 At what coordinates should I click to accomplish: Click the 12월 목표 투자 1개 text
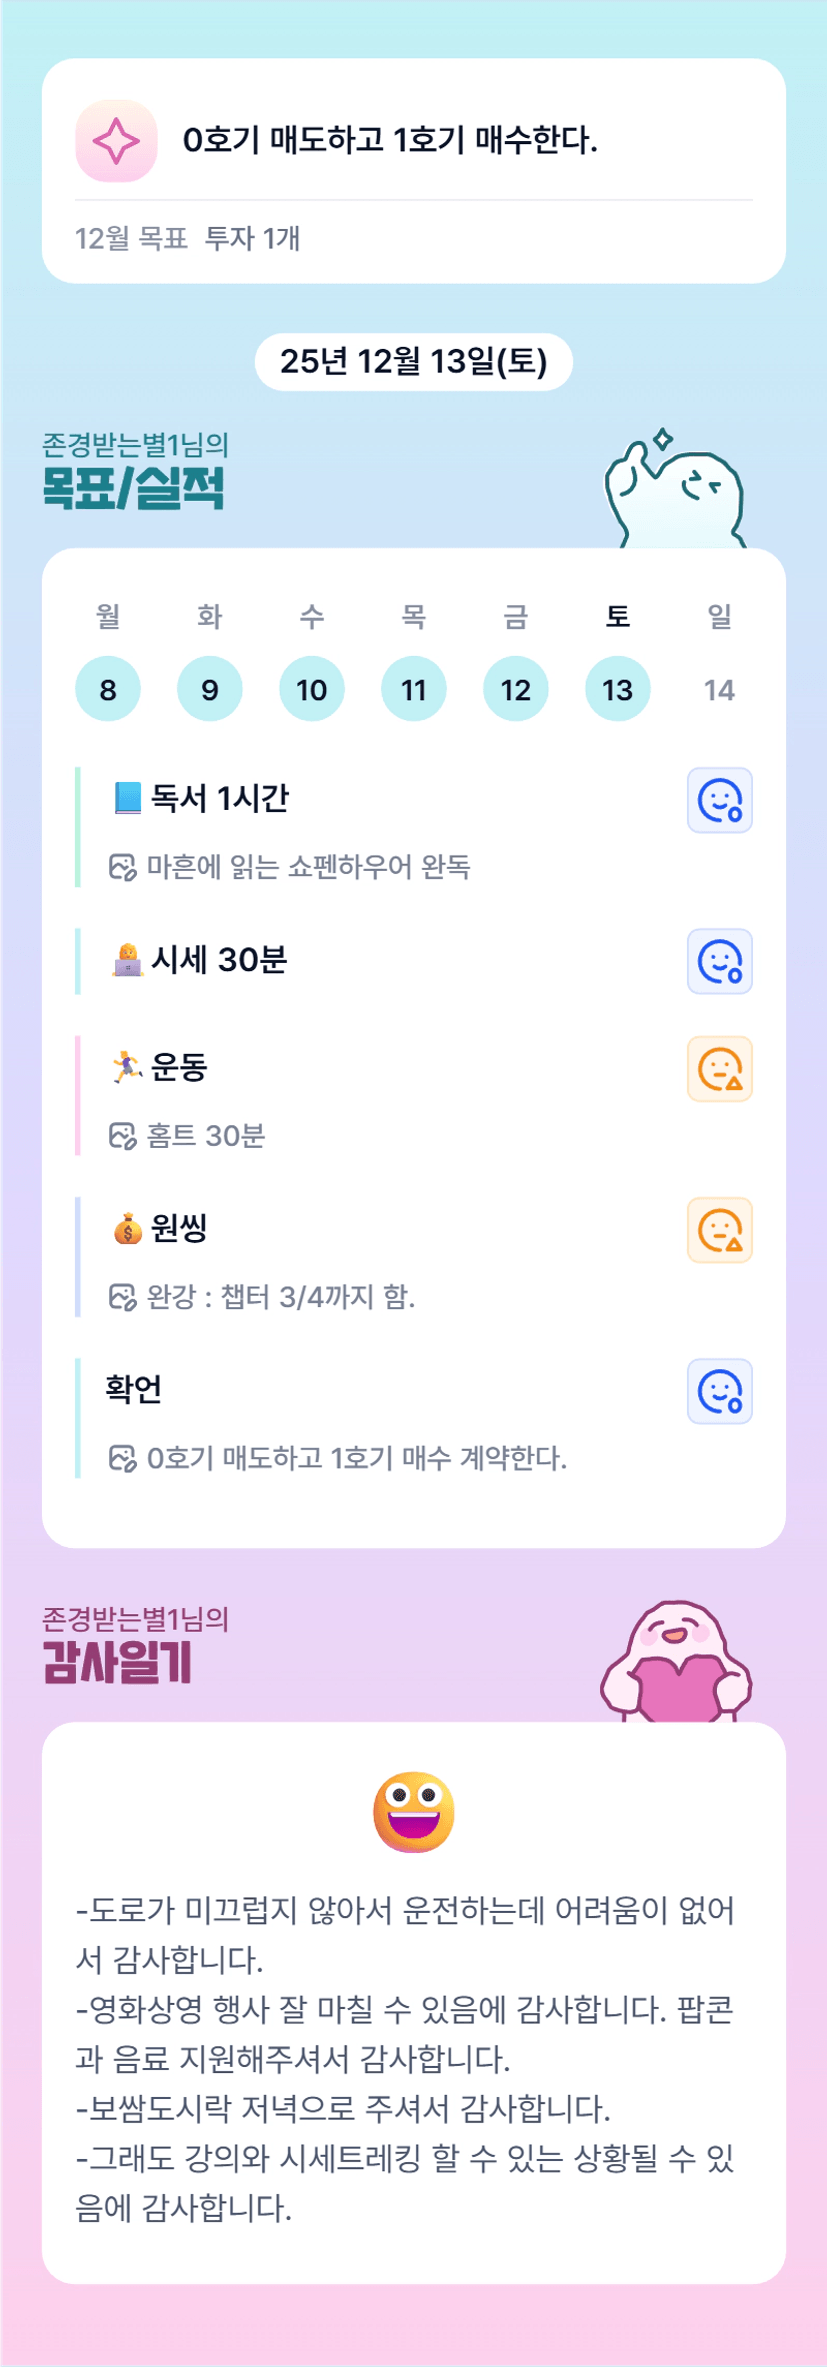[x=187, y=239]
